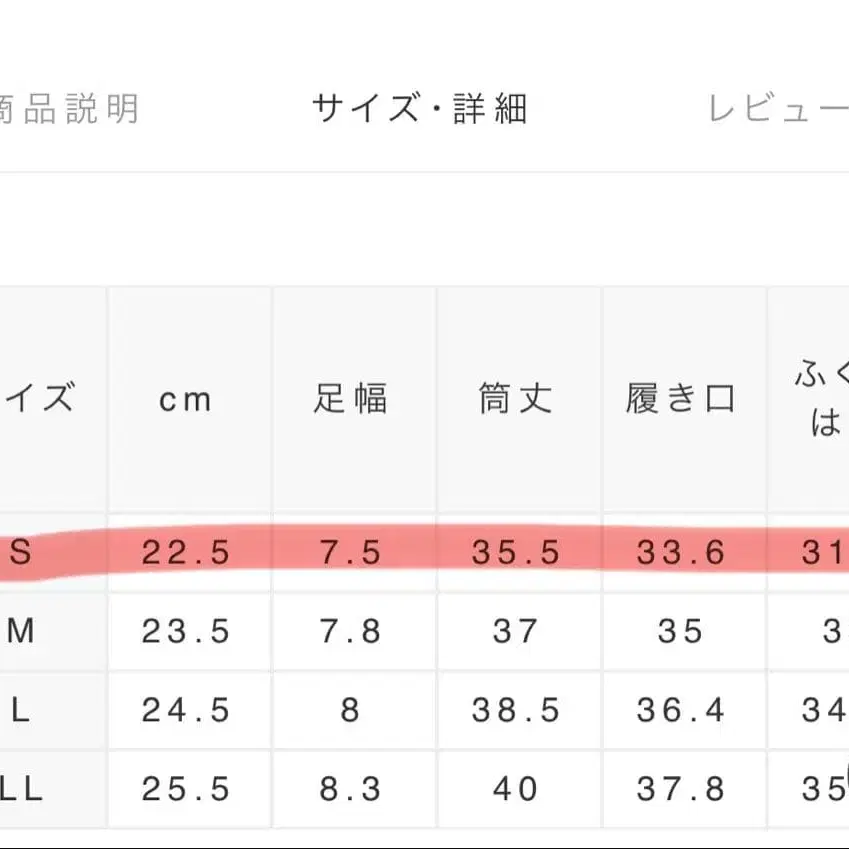
Task: Select the LL size row label
Action: tap(20, 789)
